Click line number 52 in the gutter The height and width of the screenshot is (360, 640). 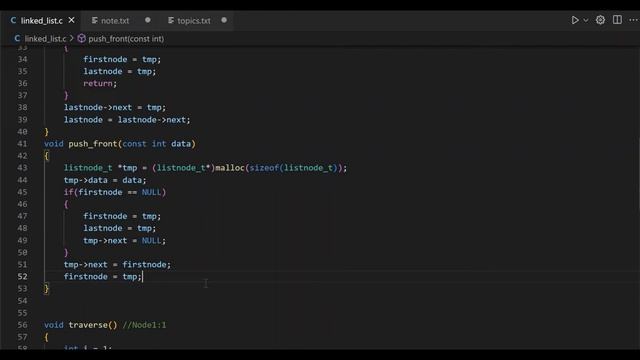point(22,276)
